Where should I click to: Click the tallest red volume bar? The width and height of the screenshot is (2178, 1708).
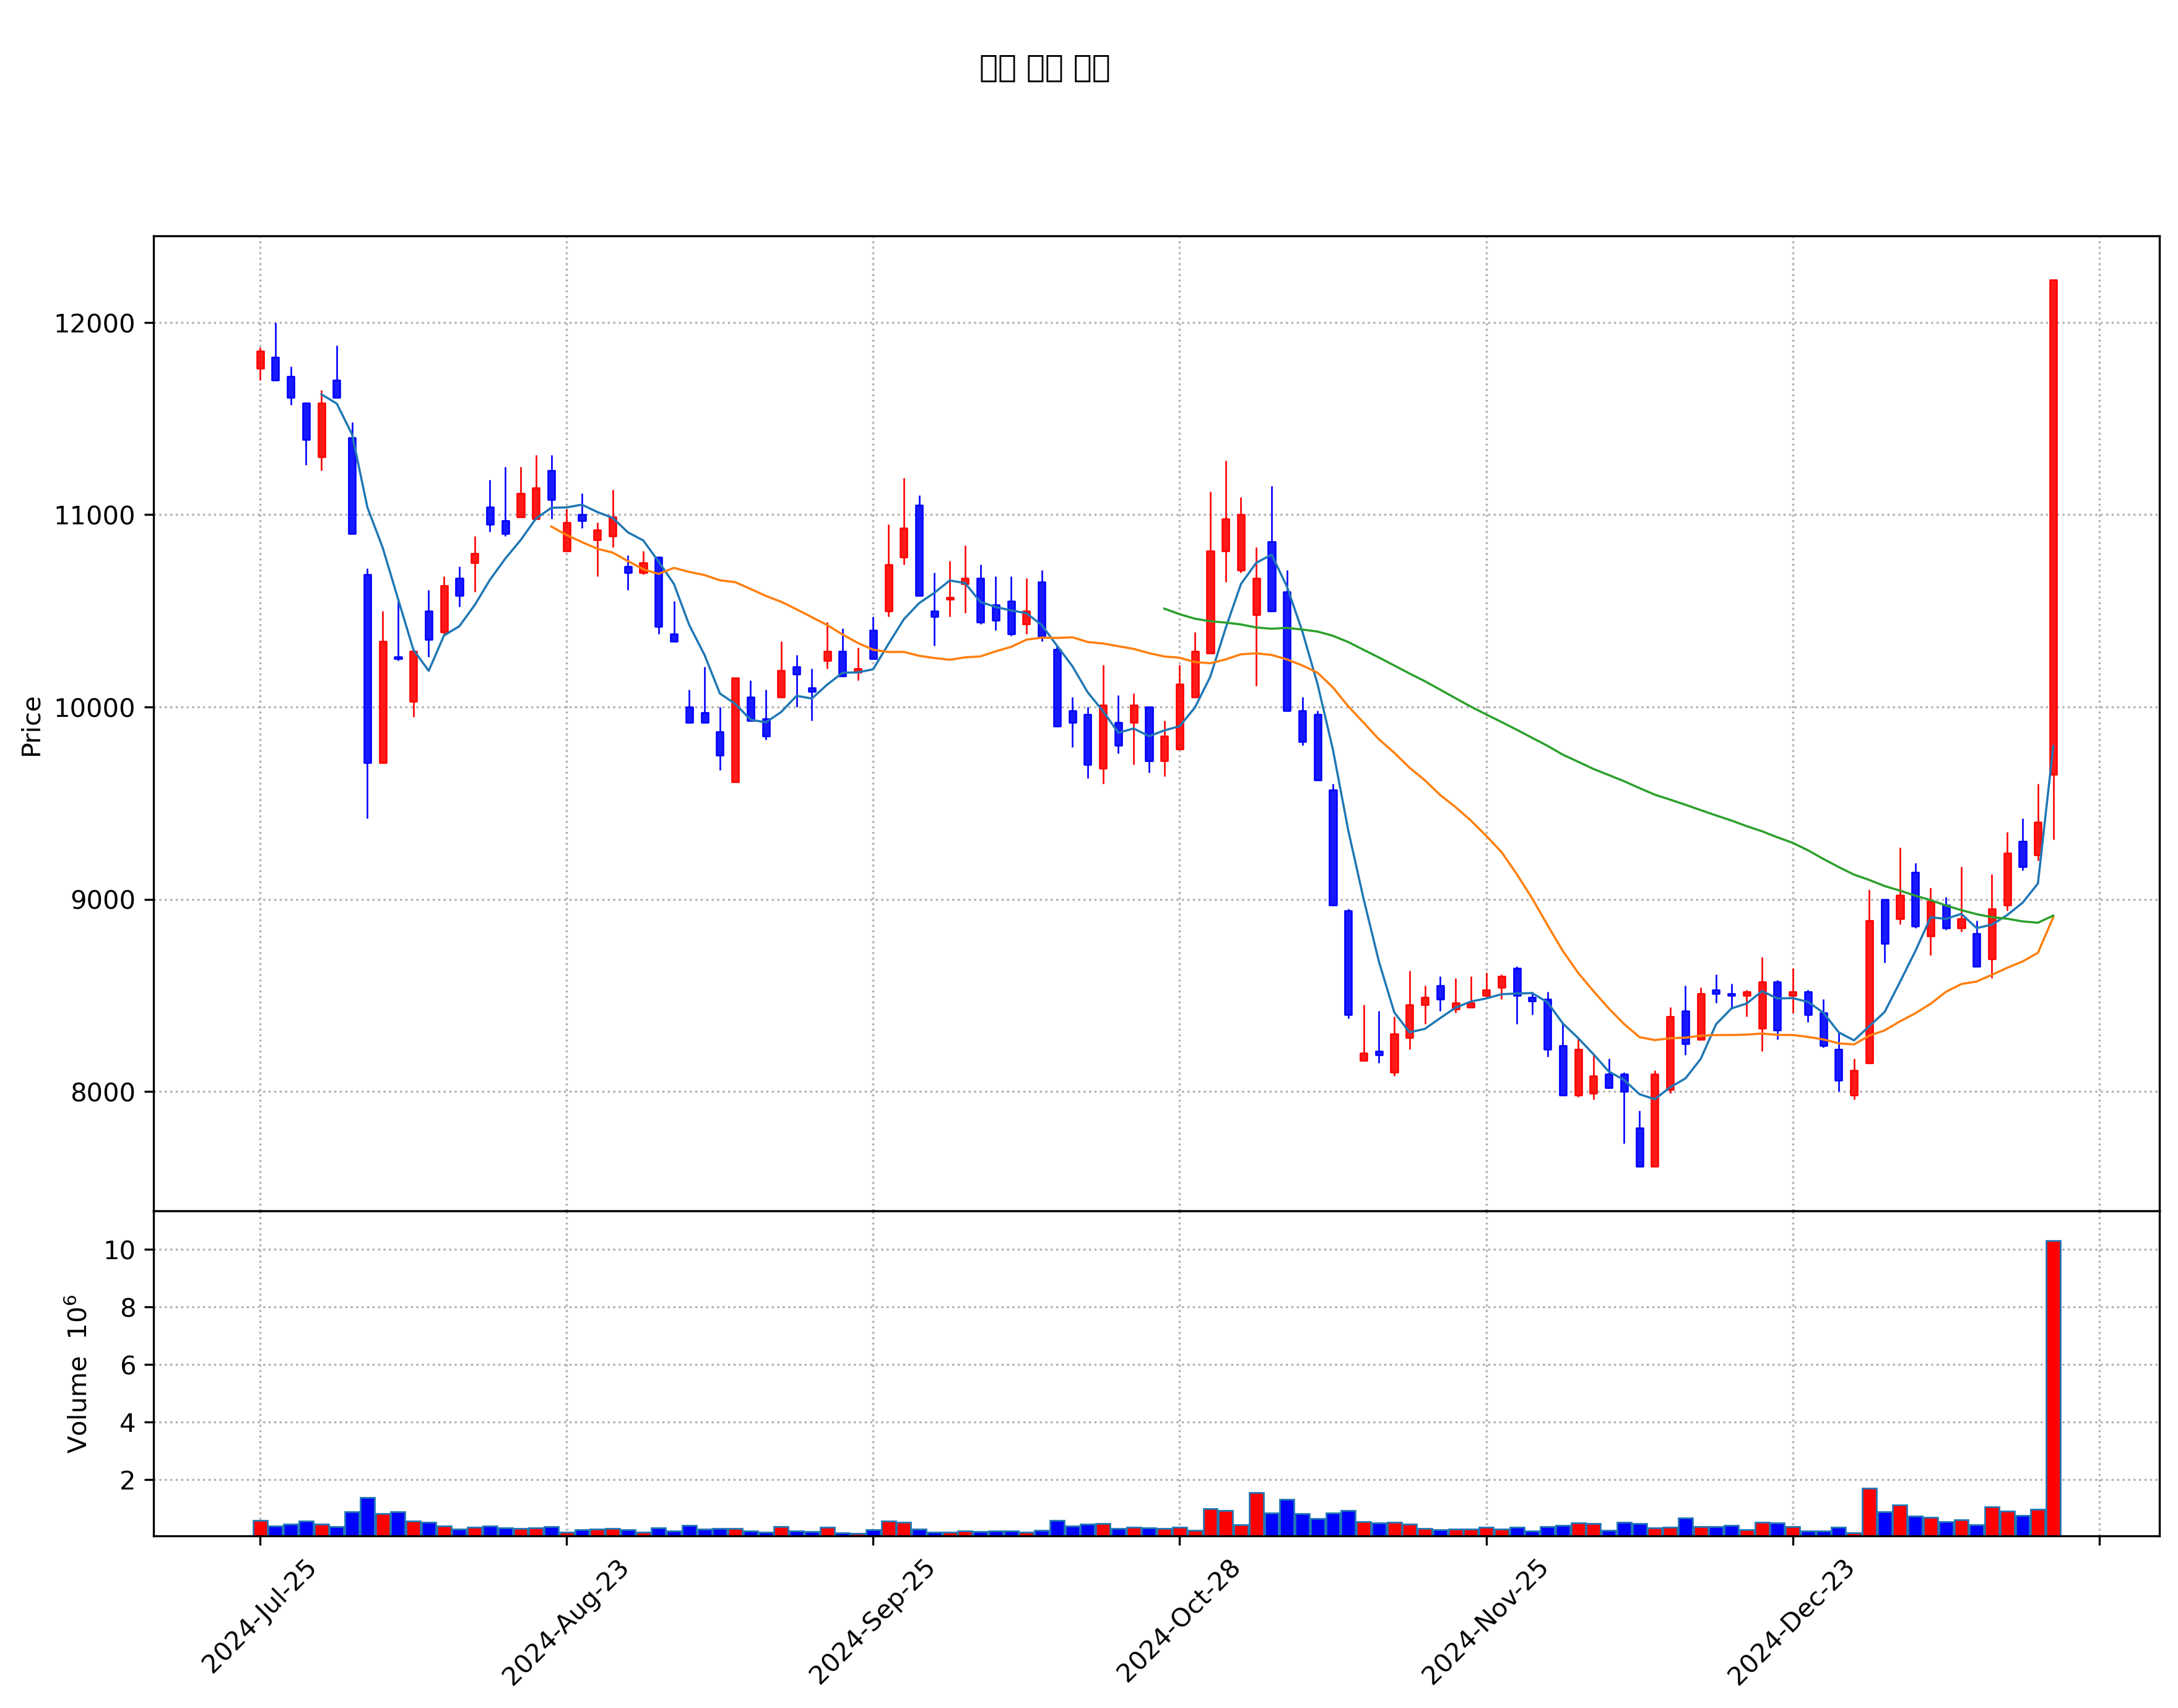[2053, 1388]
